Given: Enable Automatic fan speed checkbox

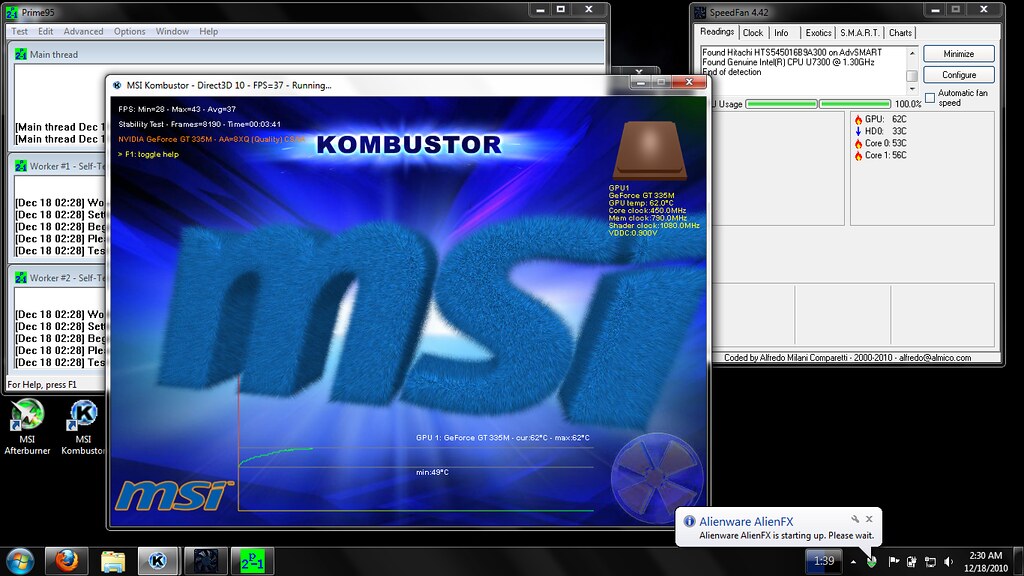Looking at the screenshot, I should point(930,98).
